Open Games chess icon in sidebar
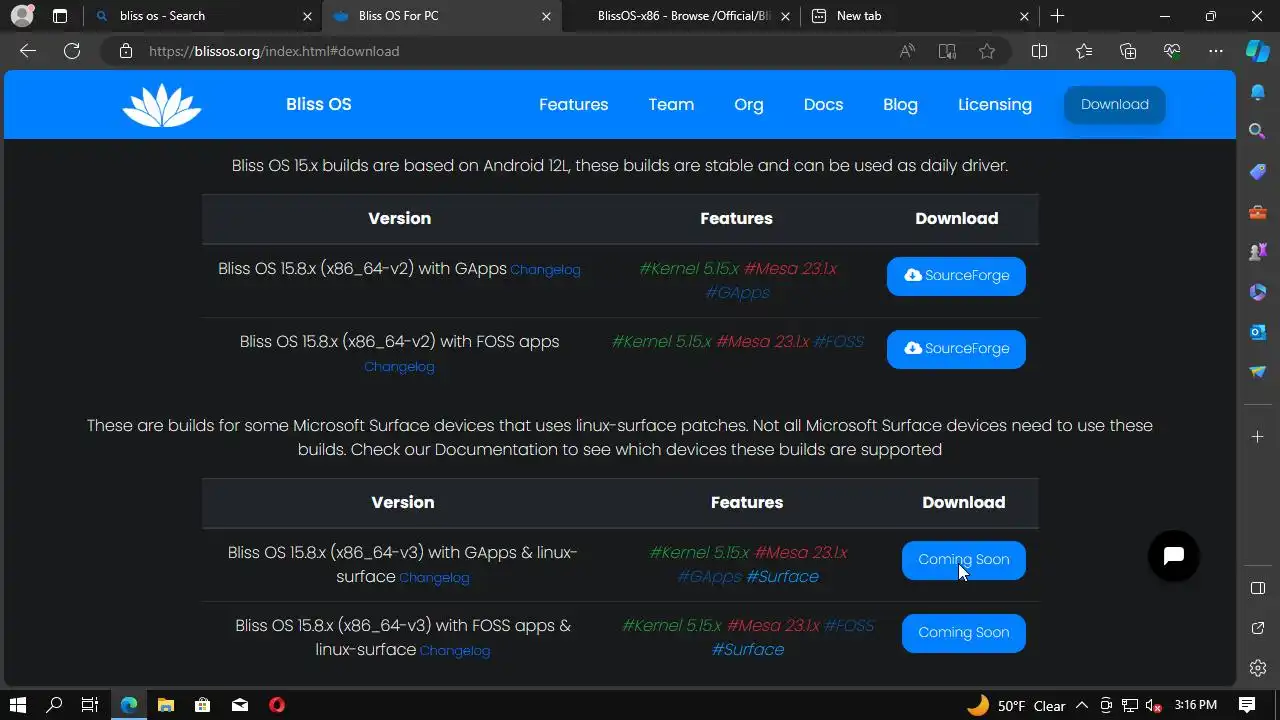The height and width of the screenshot is (720, 1280). point(1258,252)
